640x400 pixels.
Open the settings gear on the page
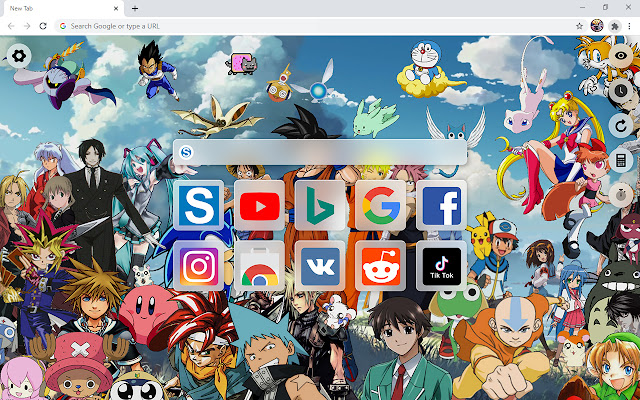[19, 56]
